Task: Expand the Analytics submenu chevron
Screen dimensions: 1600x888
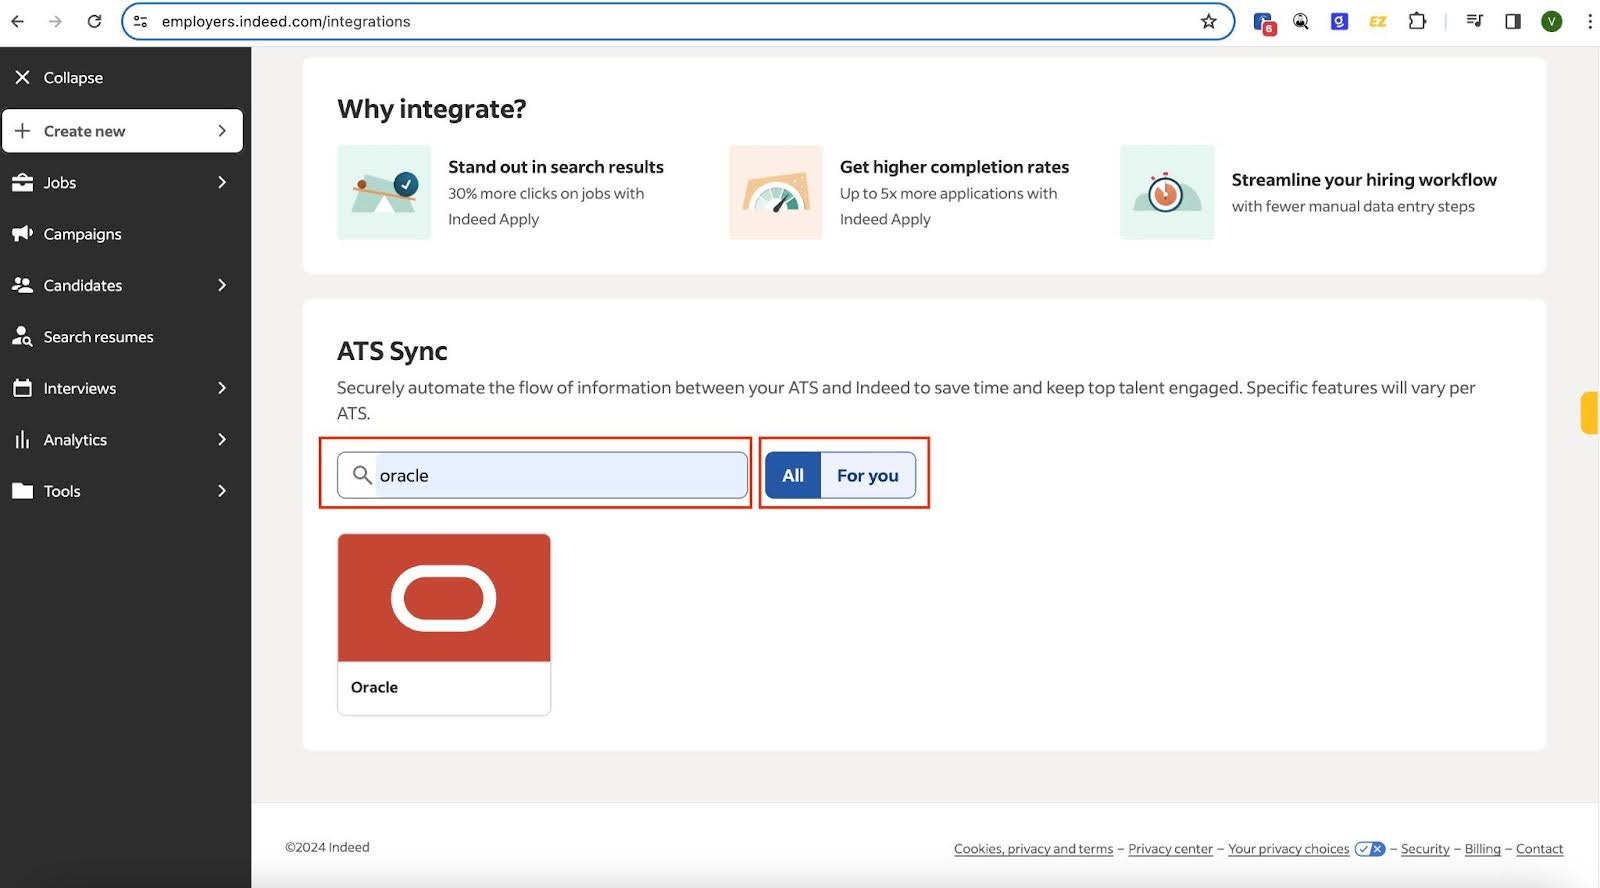Action: click(x=222, y=439)
